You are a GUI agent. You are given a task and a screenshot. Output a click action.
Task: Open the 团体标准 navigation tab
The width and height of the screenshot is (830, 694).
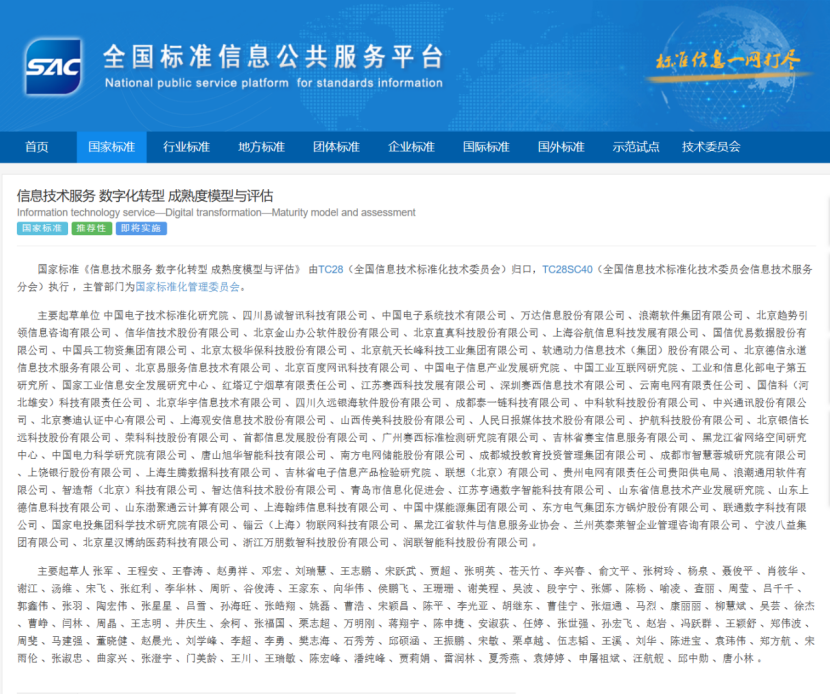[336, 147]
